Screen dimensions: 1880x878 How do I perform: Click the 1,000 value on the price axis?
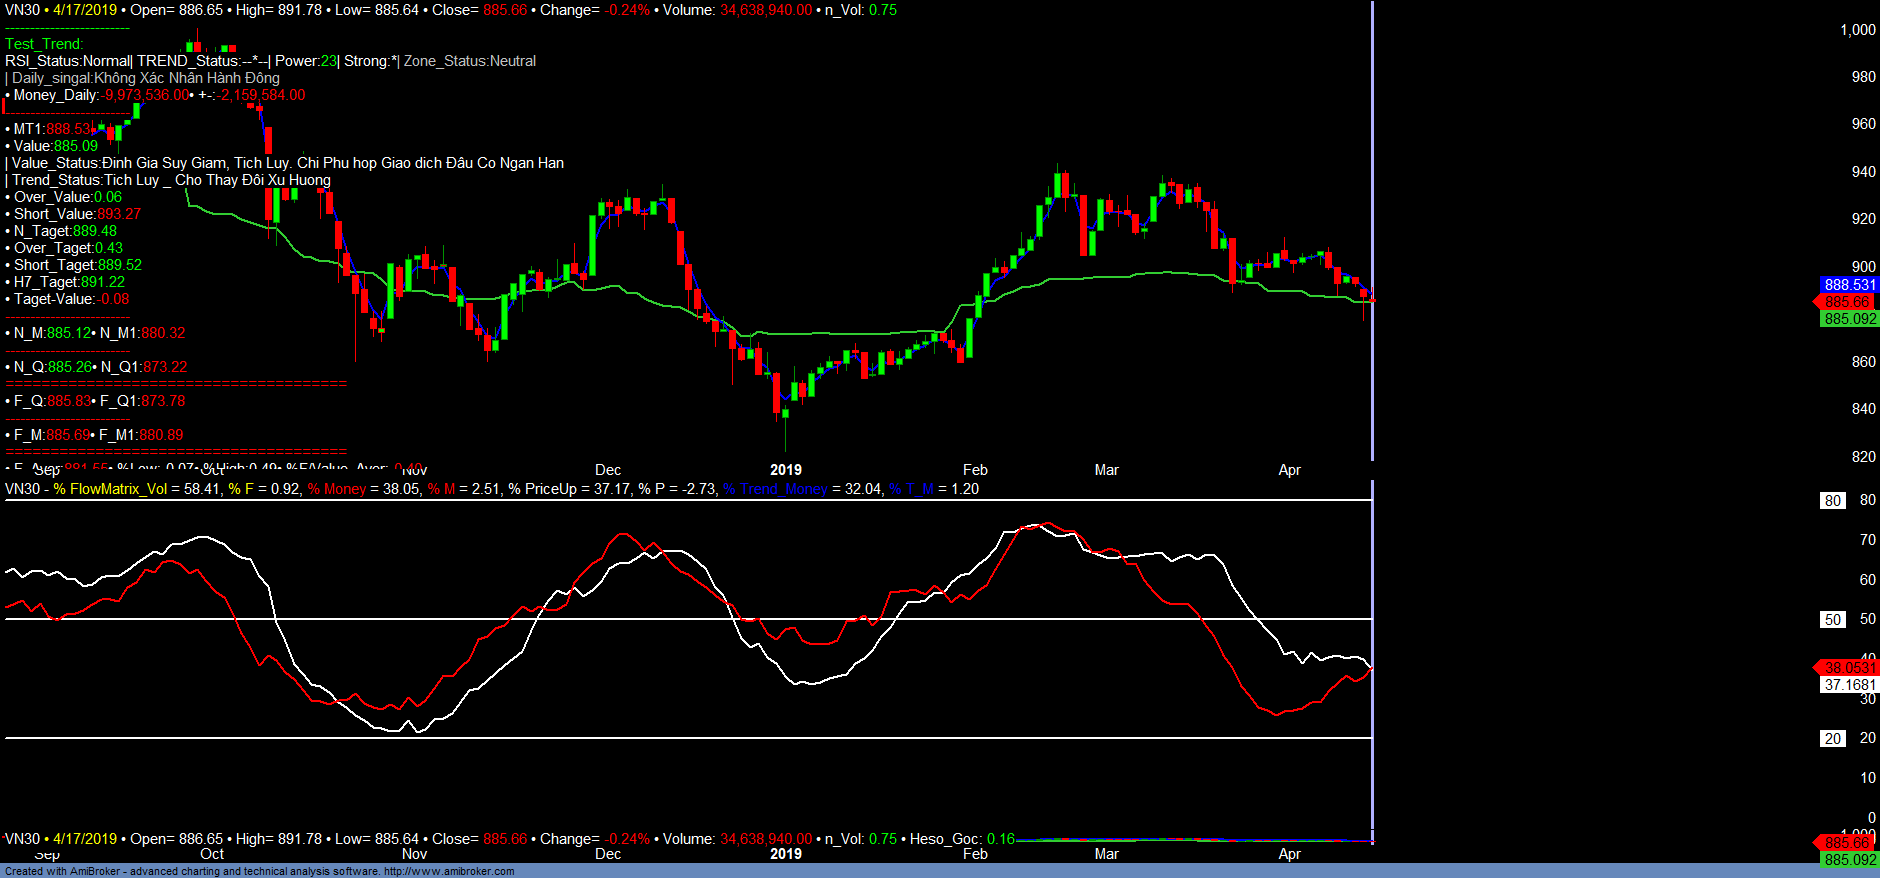(x=1857, y=30)
